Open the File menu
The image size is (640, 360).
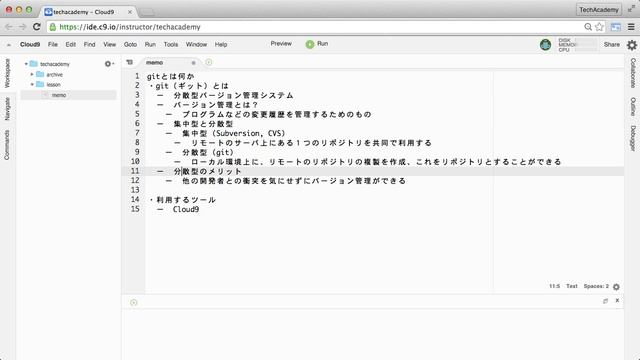pyautogui.click(x=53, y=44)
